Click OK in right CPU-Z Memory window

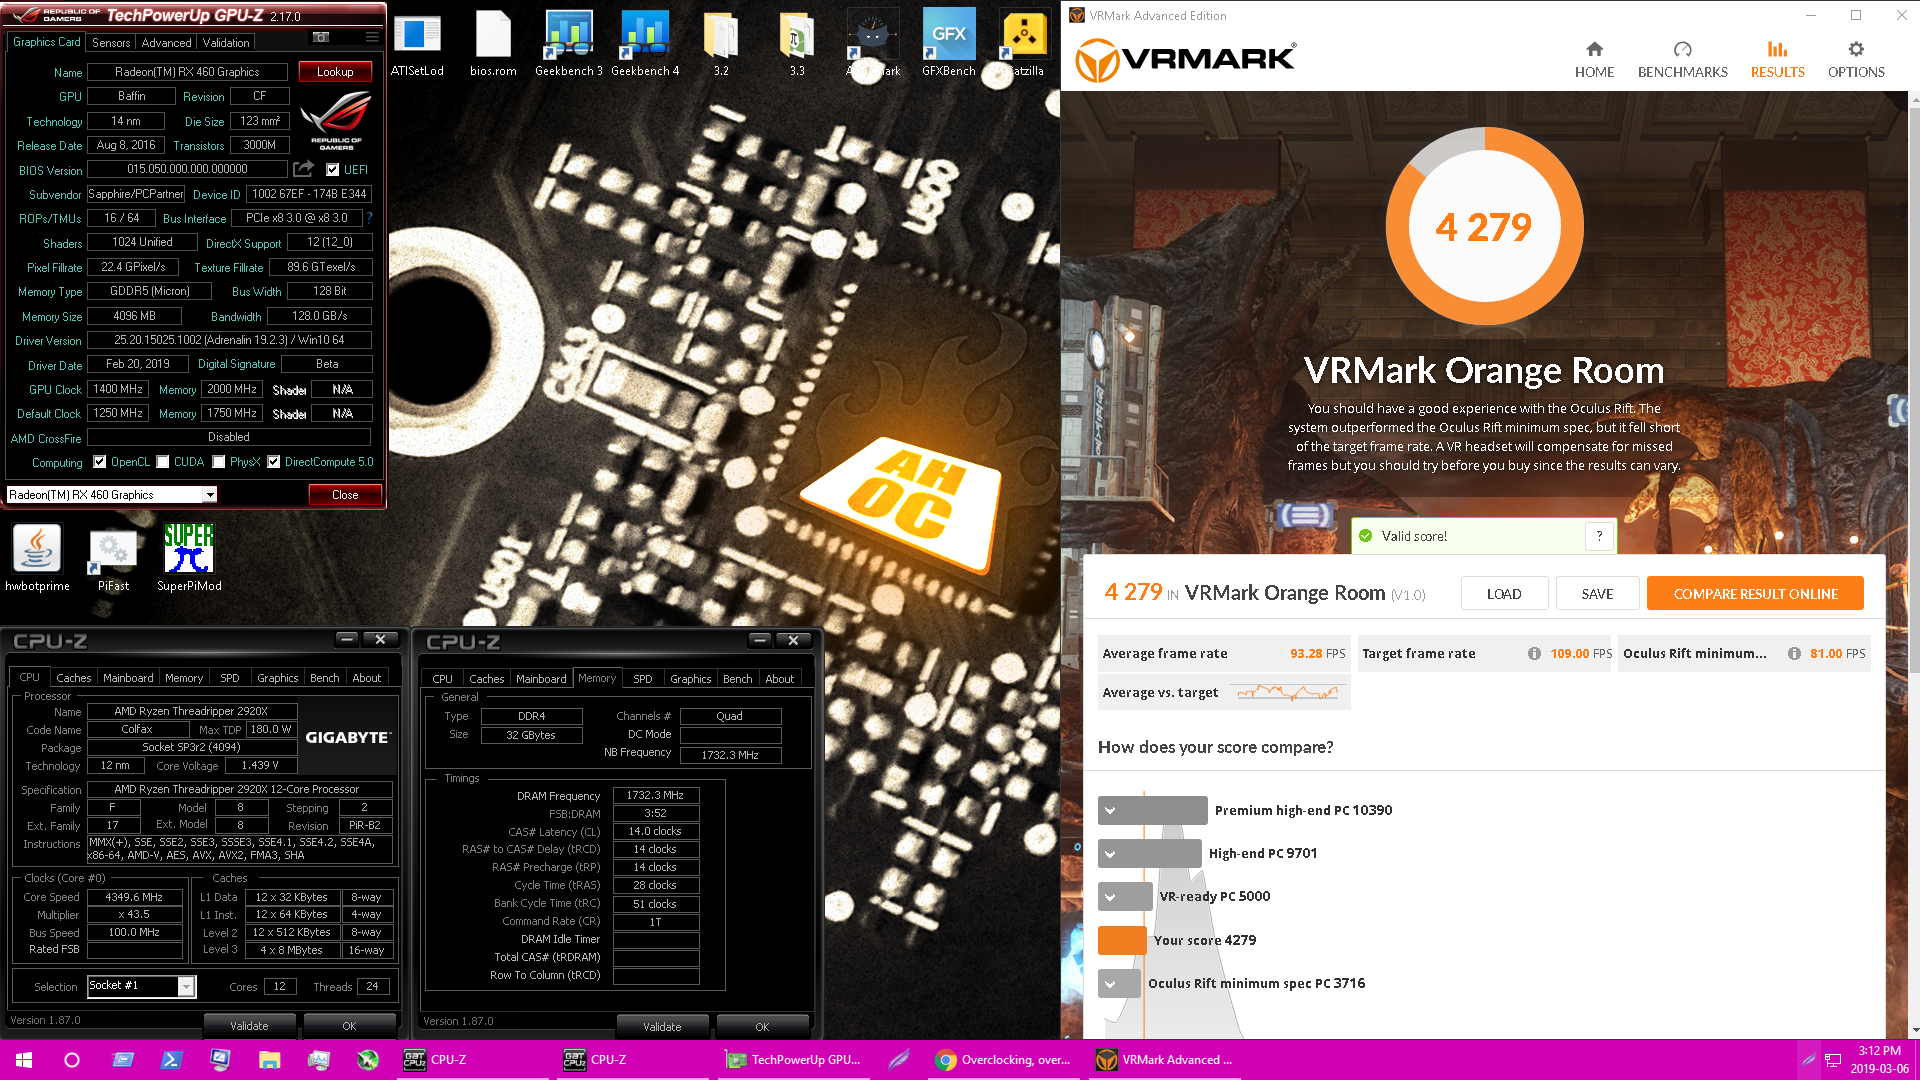762,1027
